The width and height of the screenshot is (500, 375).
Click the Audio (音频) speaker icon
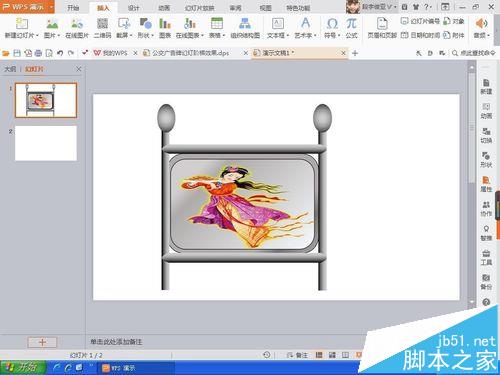pos(481,24)
